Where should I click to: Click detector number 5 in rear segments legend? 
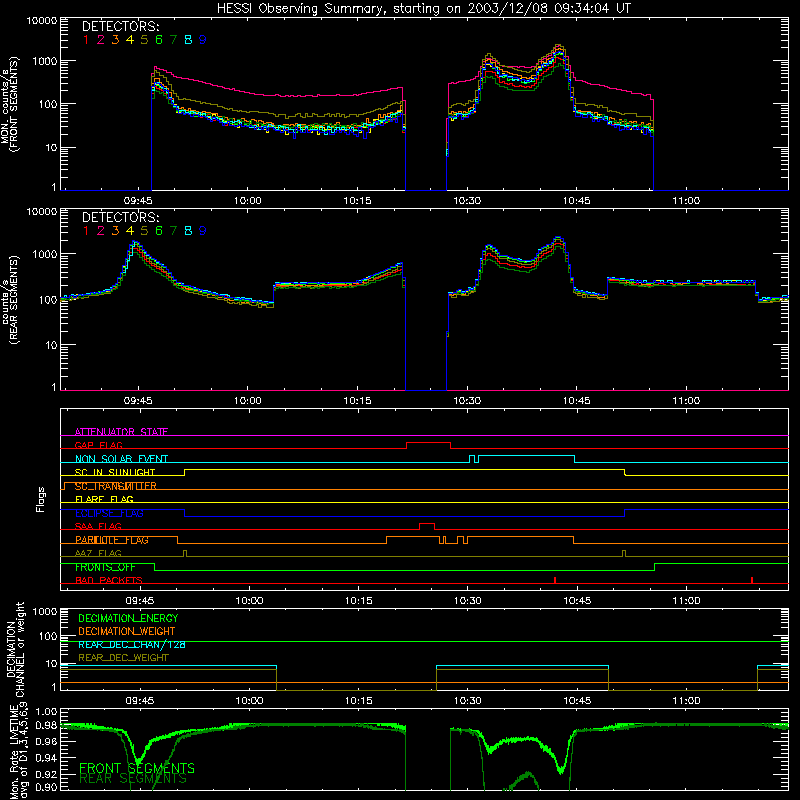tap(144, 231)
